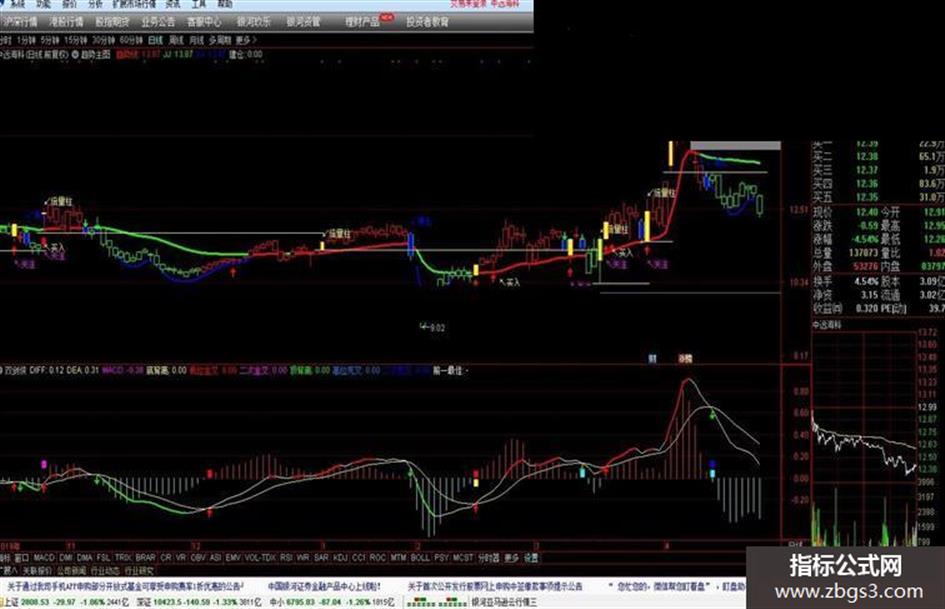Switch indicator to FSL

(x=104, y=558)
